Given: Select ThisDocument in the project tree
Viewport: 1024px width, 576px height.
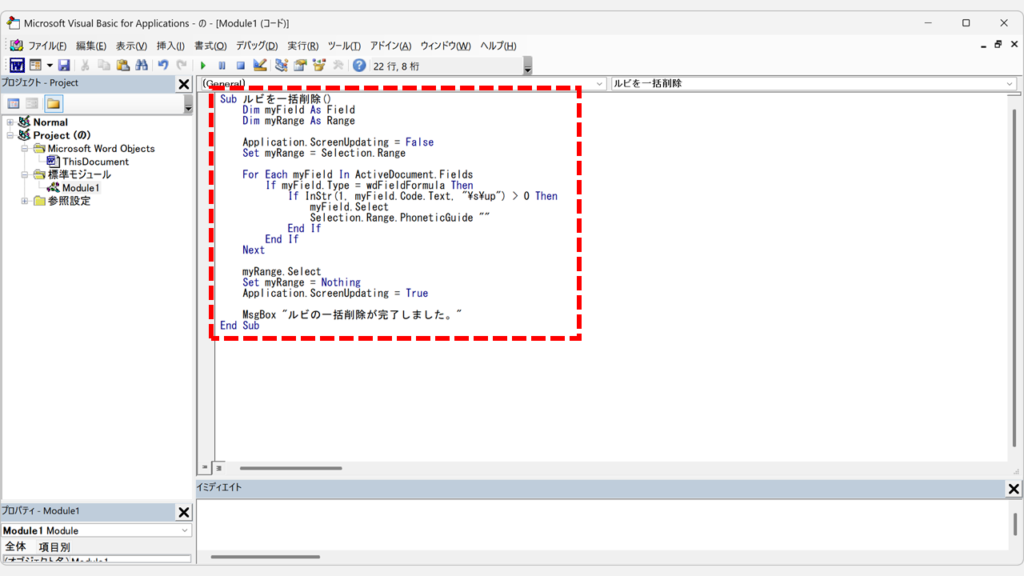Looking at the screenshot, I should 95,161.
